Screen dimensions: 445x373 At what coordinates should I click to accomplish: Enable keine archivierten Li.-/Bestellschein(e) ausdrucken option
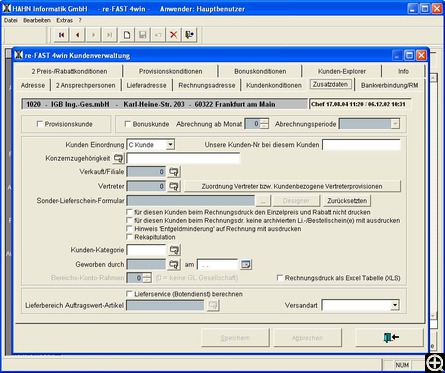coord(129,220)
